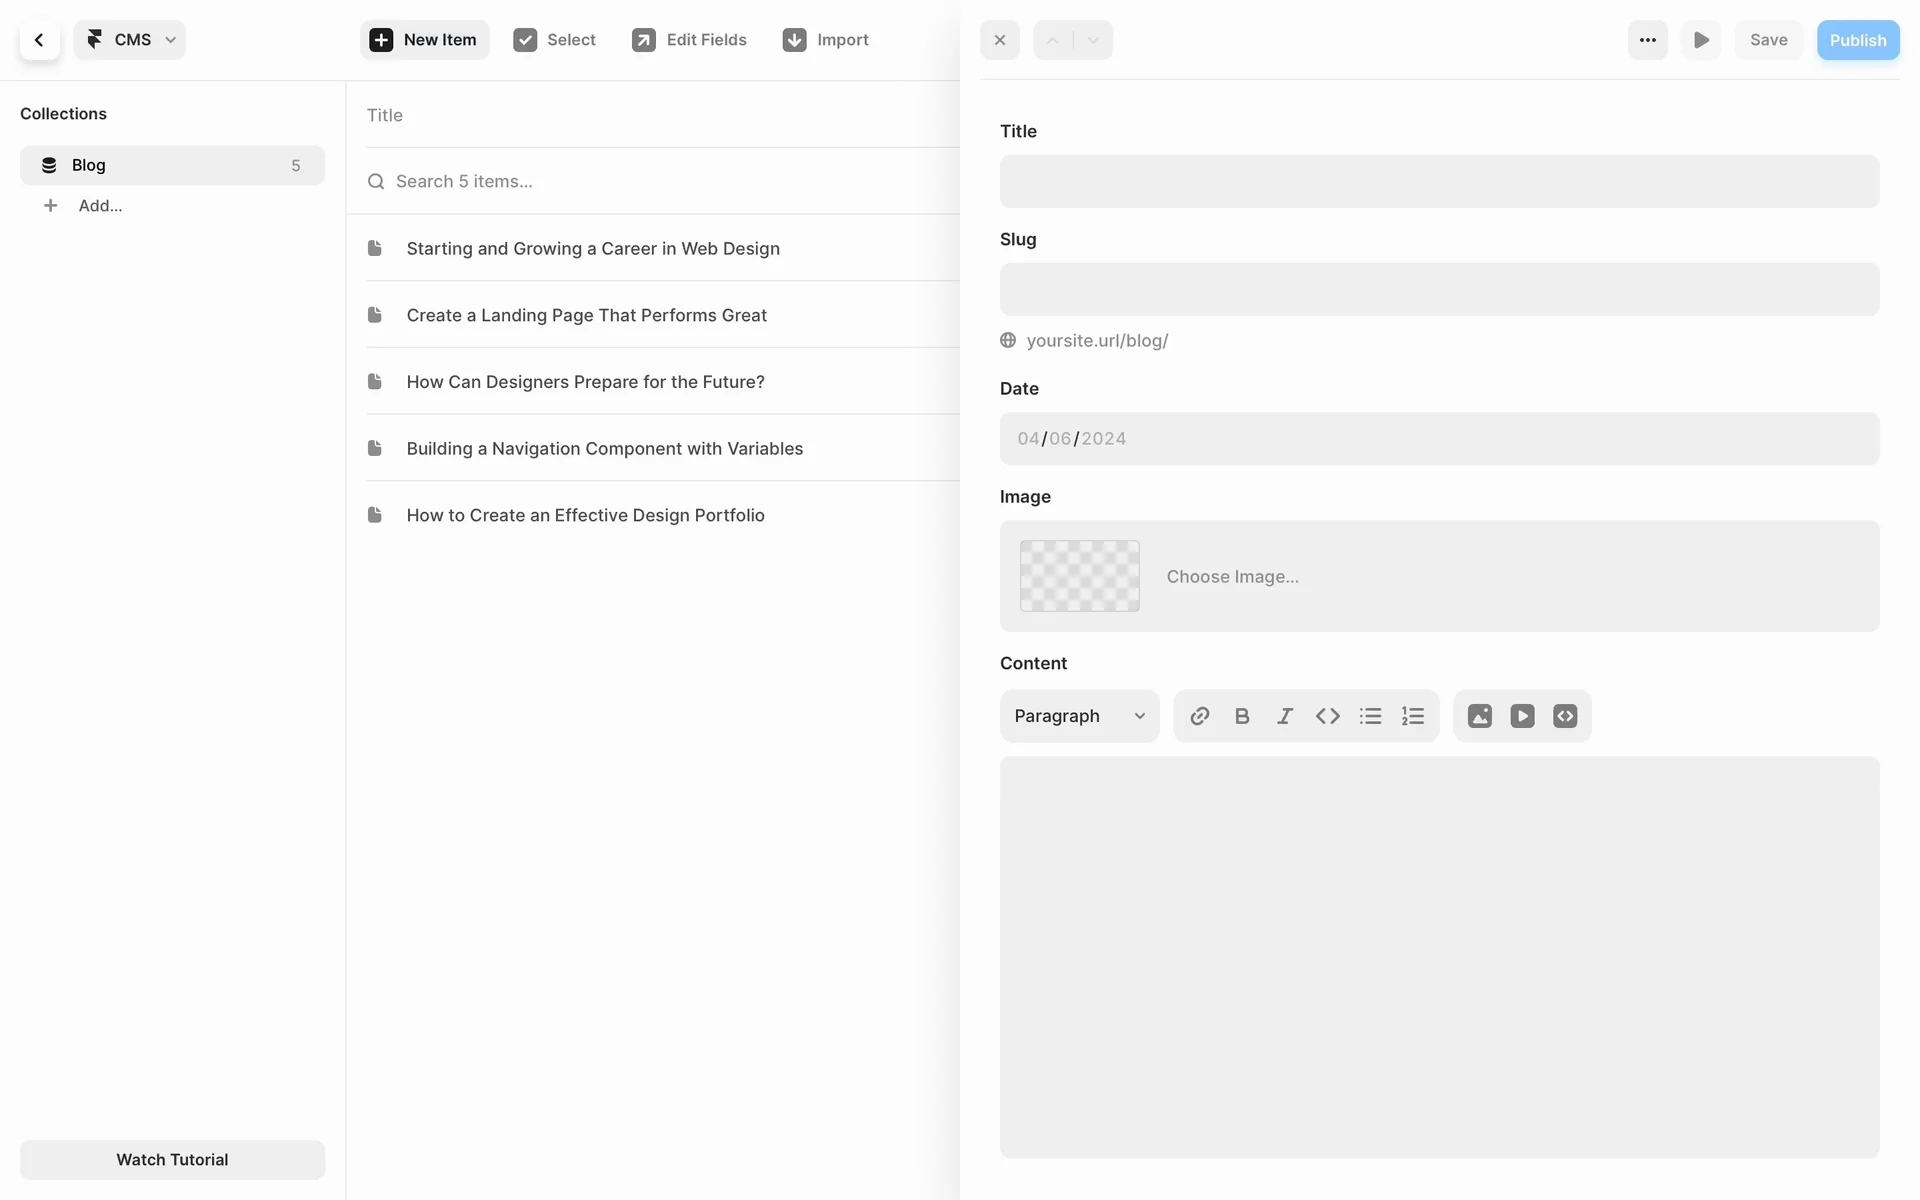Image resolution: width=1920 pixels, height=1200 pixels.
Task: Click the Publish button
Action: (1857, 40)
